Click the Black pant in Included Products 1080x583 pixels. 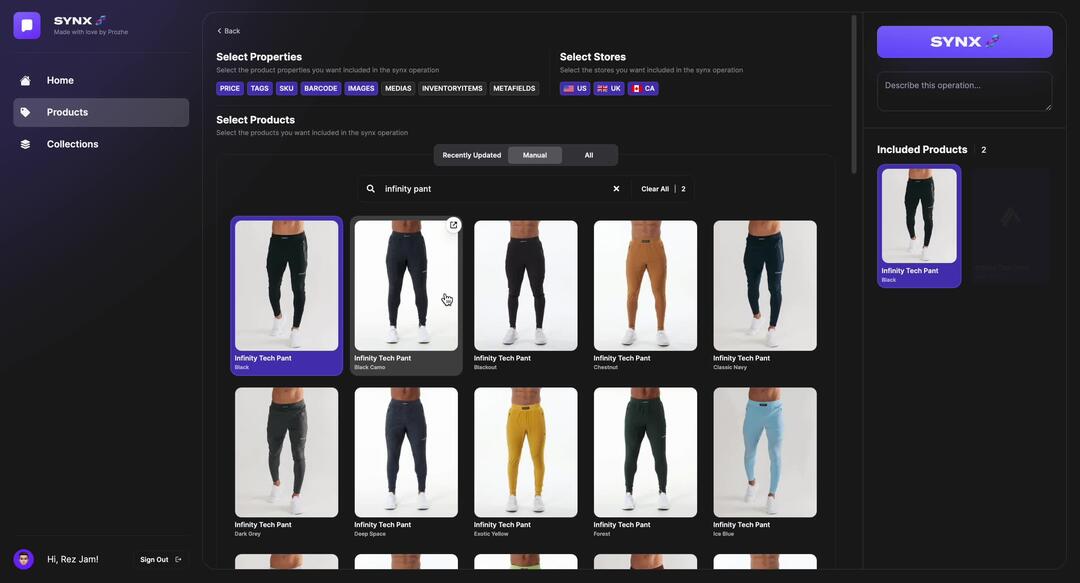919,226
